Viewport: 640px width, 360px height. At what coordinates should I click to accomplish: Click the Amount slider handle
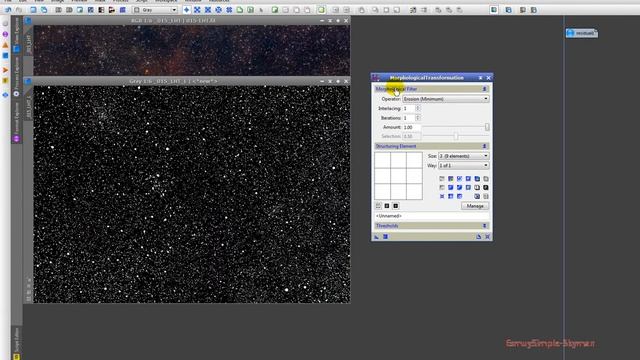click(487, 127)
